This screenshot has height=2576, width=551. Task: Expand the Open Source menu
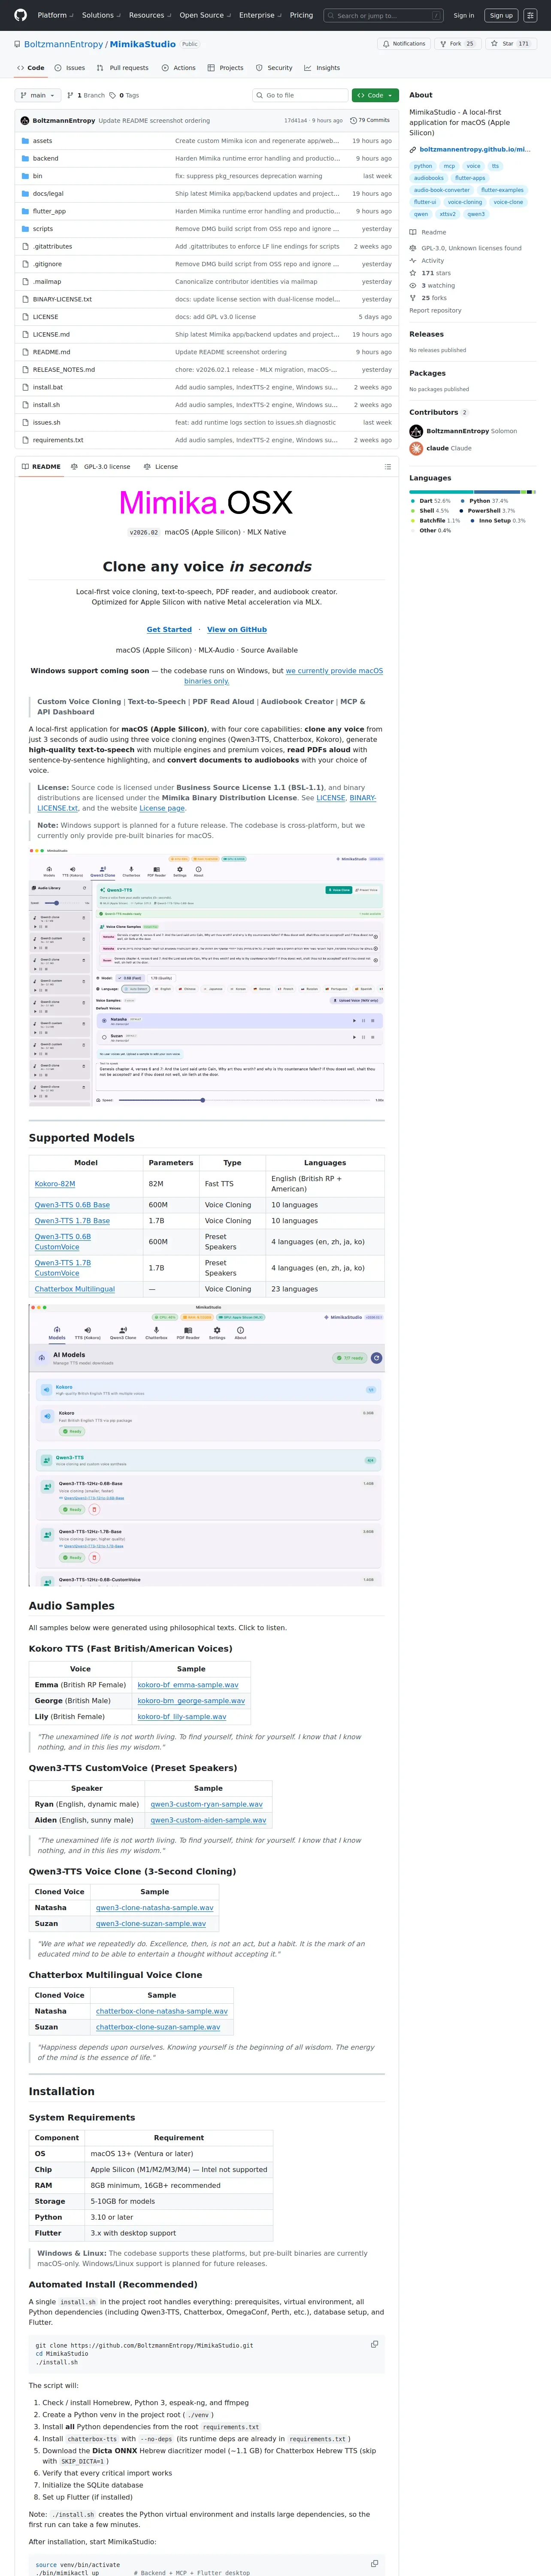[x=205, y=15]
